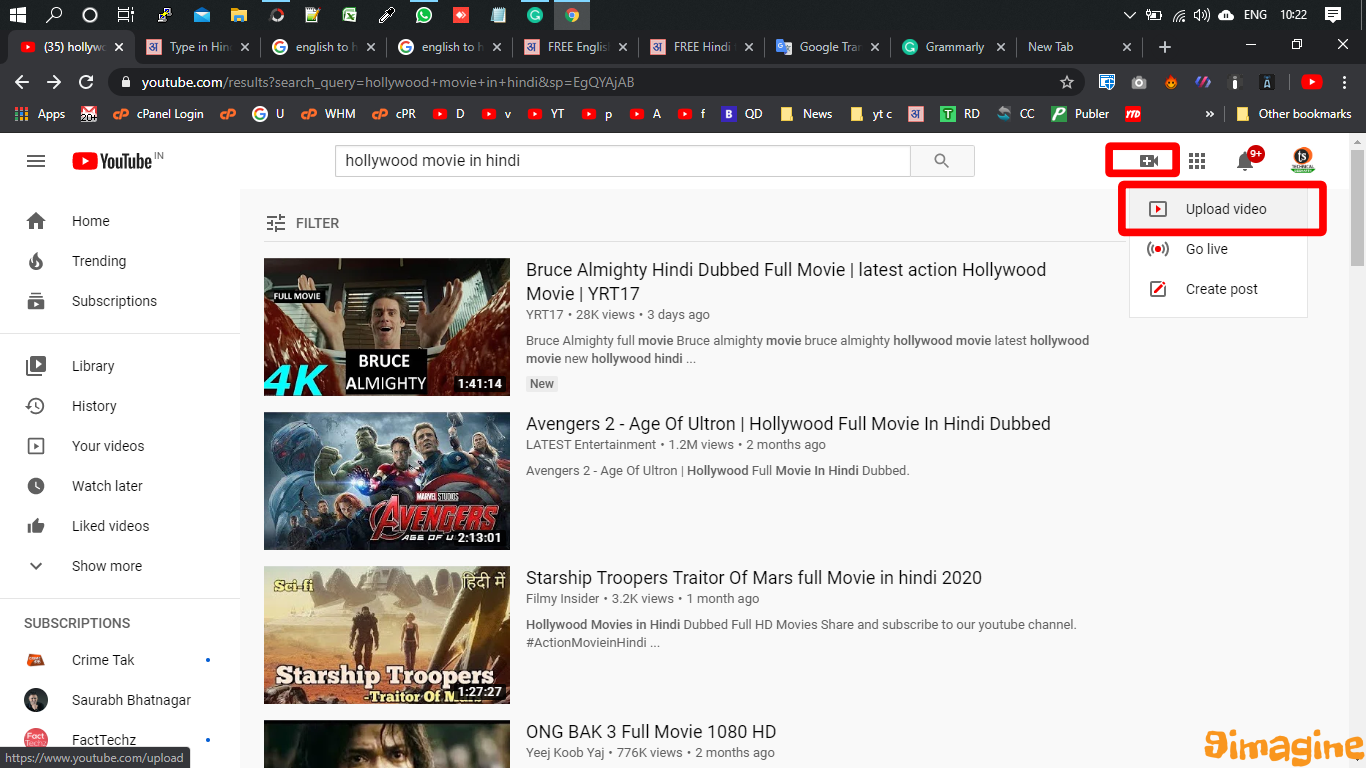Play the Starship Troopers thumbnail
The image size is (1366, 768).
[x=387, y=635]
